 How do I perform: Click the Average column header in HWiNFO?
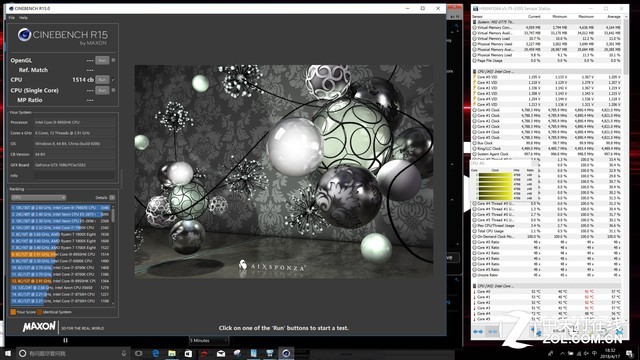(x=613, y=17)
